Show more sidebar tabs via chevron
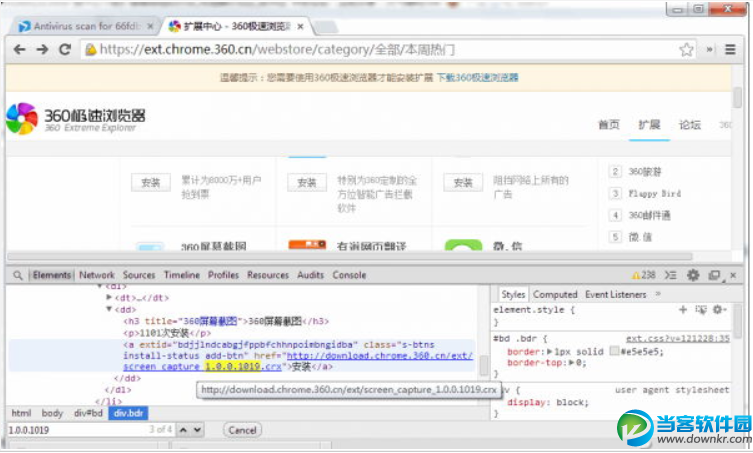The image size is (753, 453). coord(658,294)
